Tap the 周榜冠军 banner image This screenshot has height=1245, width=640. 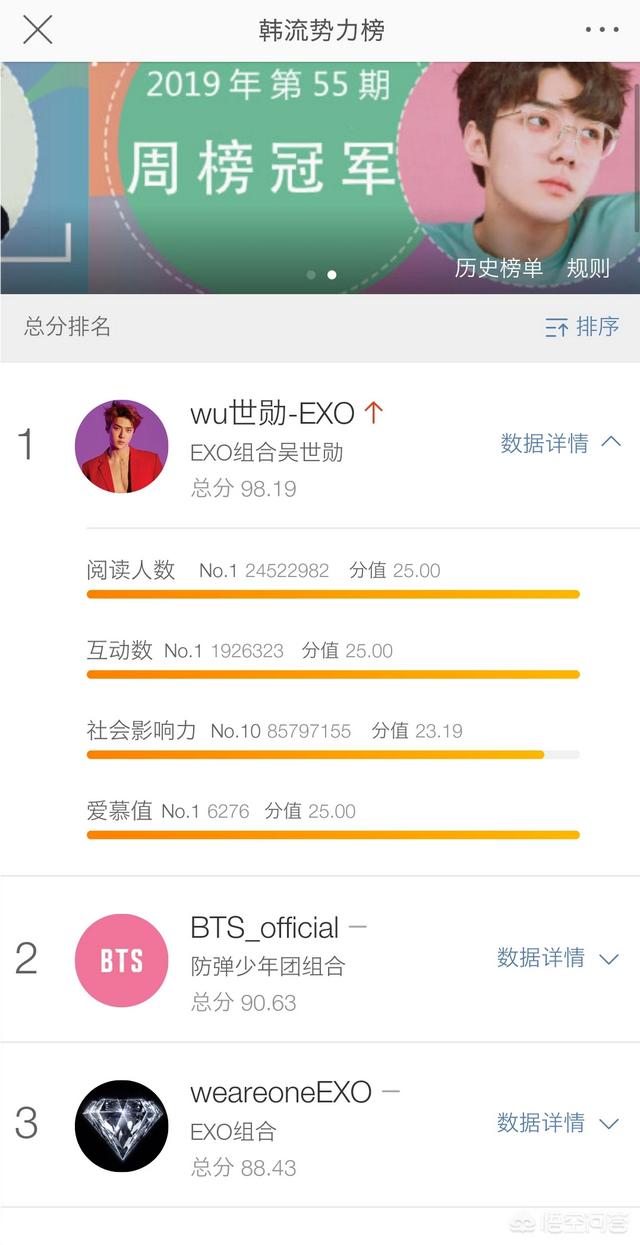(320, 178)
